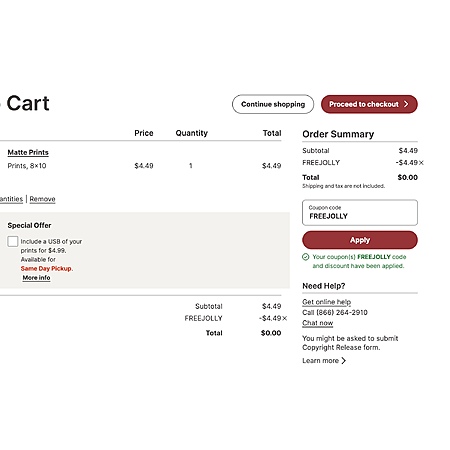Image resolution: width=450 pixels, height=450 pixels.
Task: Click the green coupon applied checkmark icon
Action: [306, 257]
